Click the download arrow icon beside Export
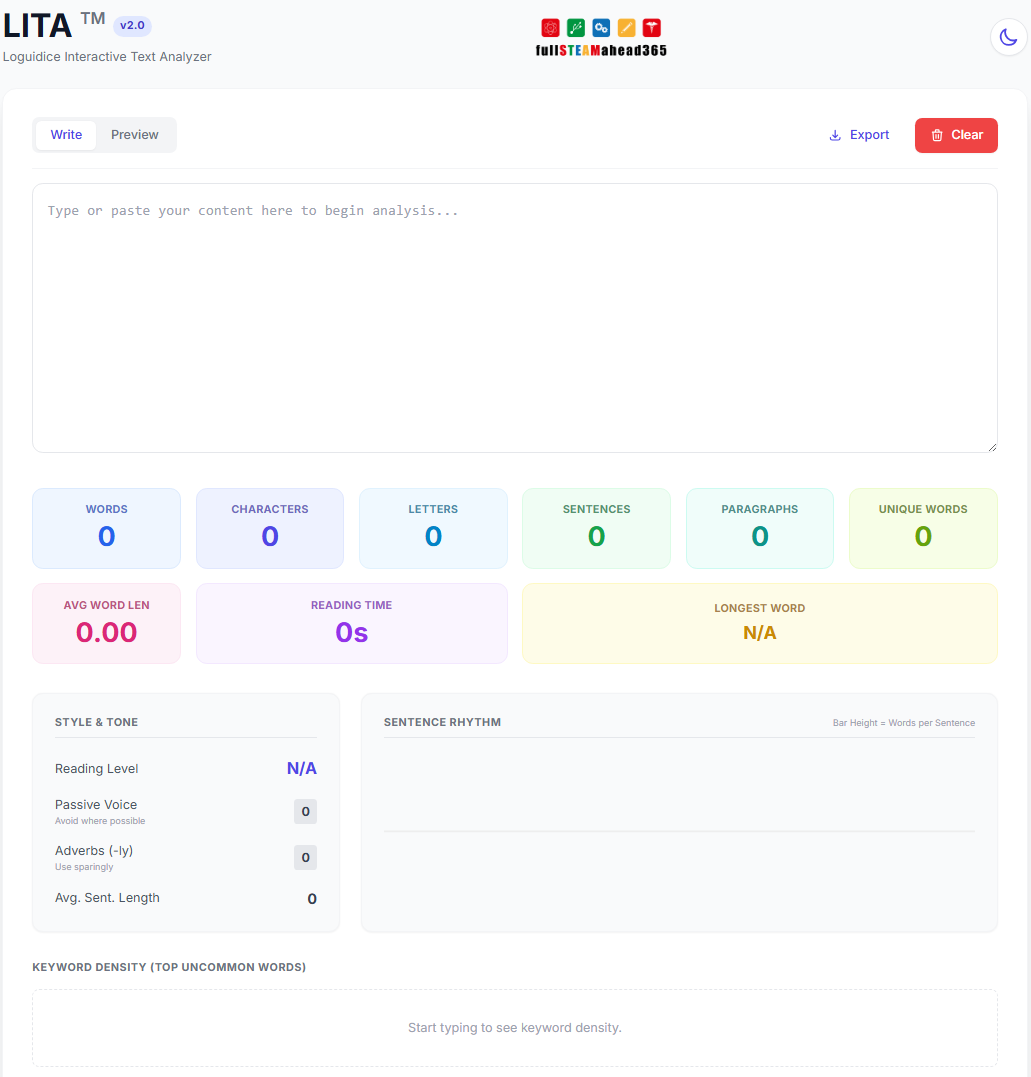This screenshot has height=1077, width=1031. [x=835, y=135]
